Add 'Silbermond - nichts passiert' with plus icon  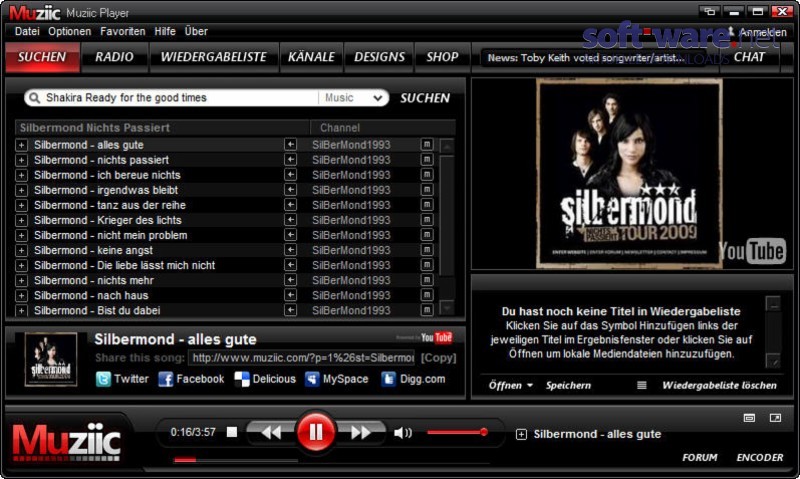pos(21,160)
